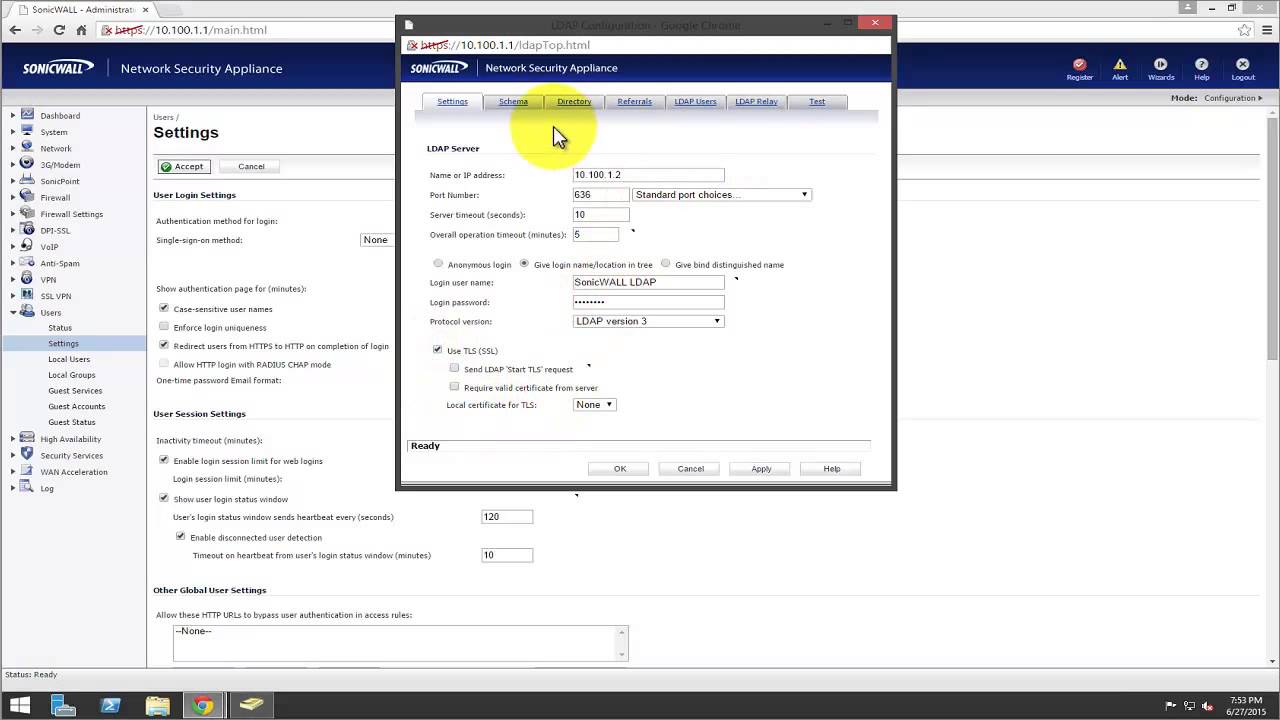Screen dimensions: 1280x720
Task: Switch to the LDAP Users tab
Action: point(695,101)
